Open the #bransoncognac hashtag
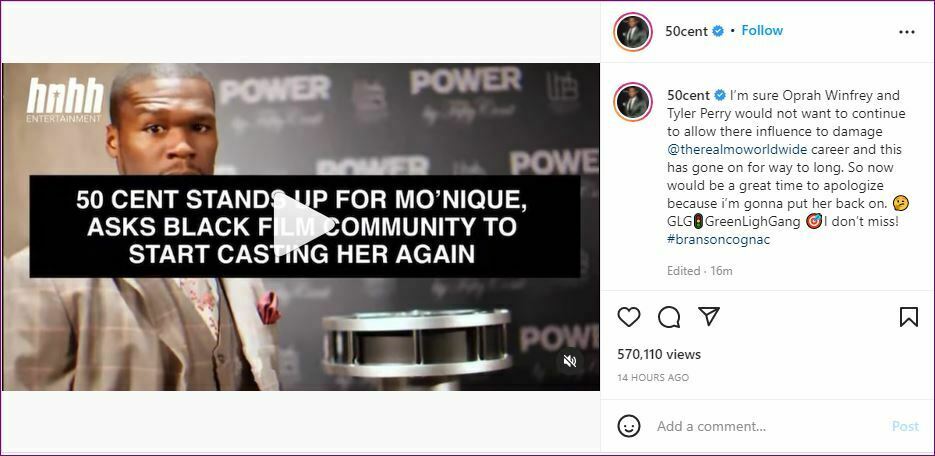Image resolution: width=935 pixels, height=456 pixels. click(x=710, y=240)
